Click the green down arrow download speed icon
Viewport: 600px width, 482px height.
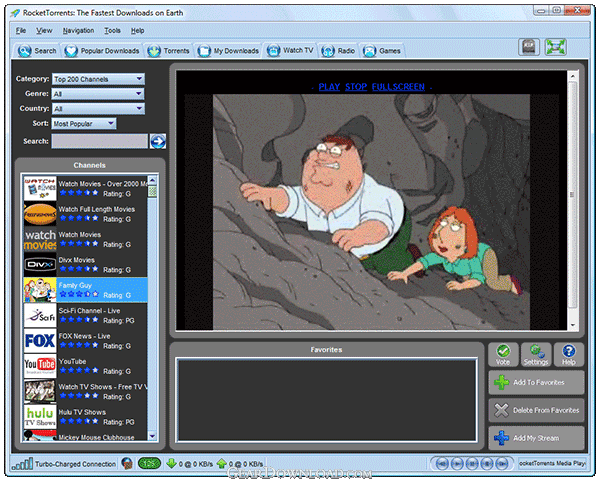coord(171,464)
